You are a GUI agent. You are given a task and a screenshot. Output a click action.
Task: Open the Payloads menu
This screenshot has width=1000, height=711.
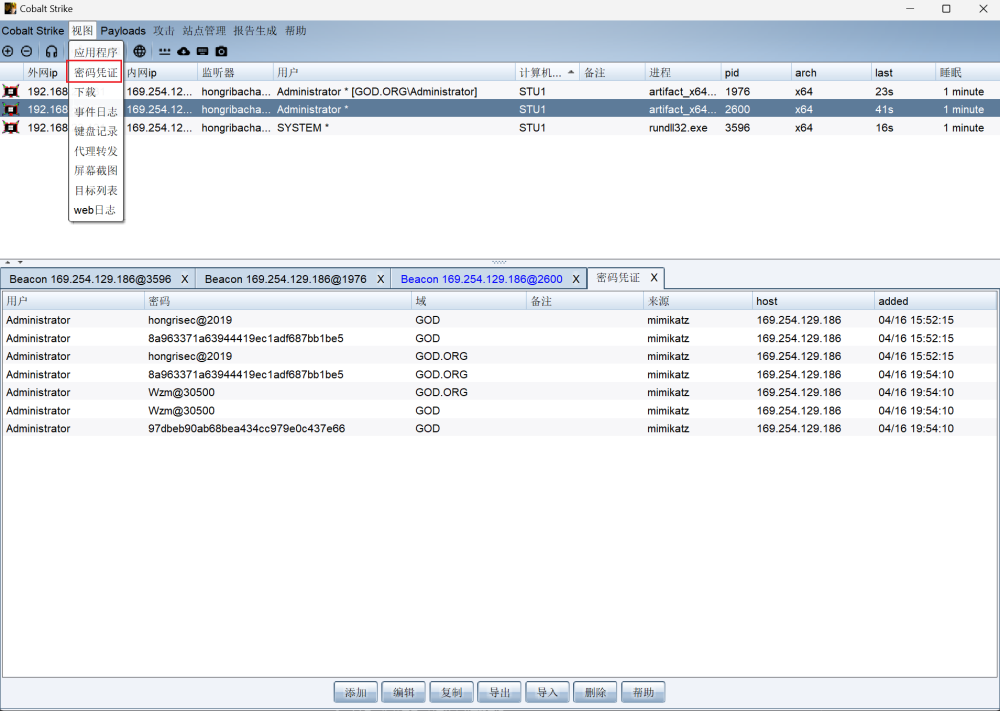pyautogui.click(x=123, y=31)
